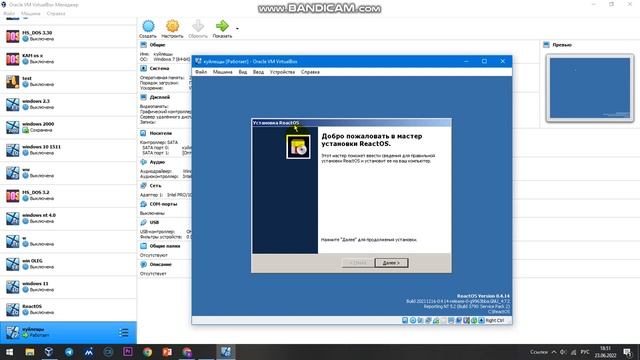Image resolution: width=640 pixels, height=360 pixels.
Task: Open Файл menu in the VM window
Action: point(201,72)
